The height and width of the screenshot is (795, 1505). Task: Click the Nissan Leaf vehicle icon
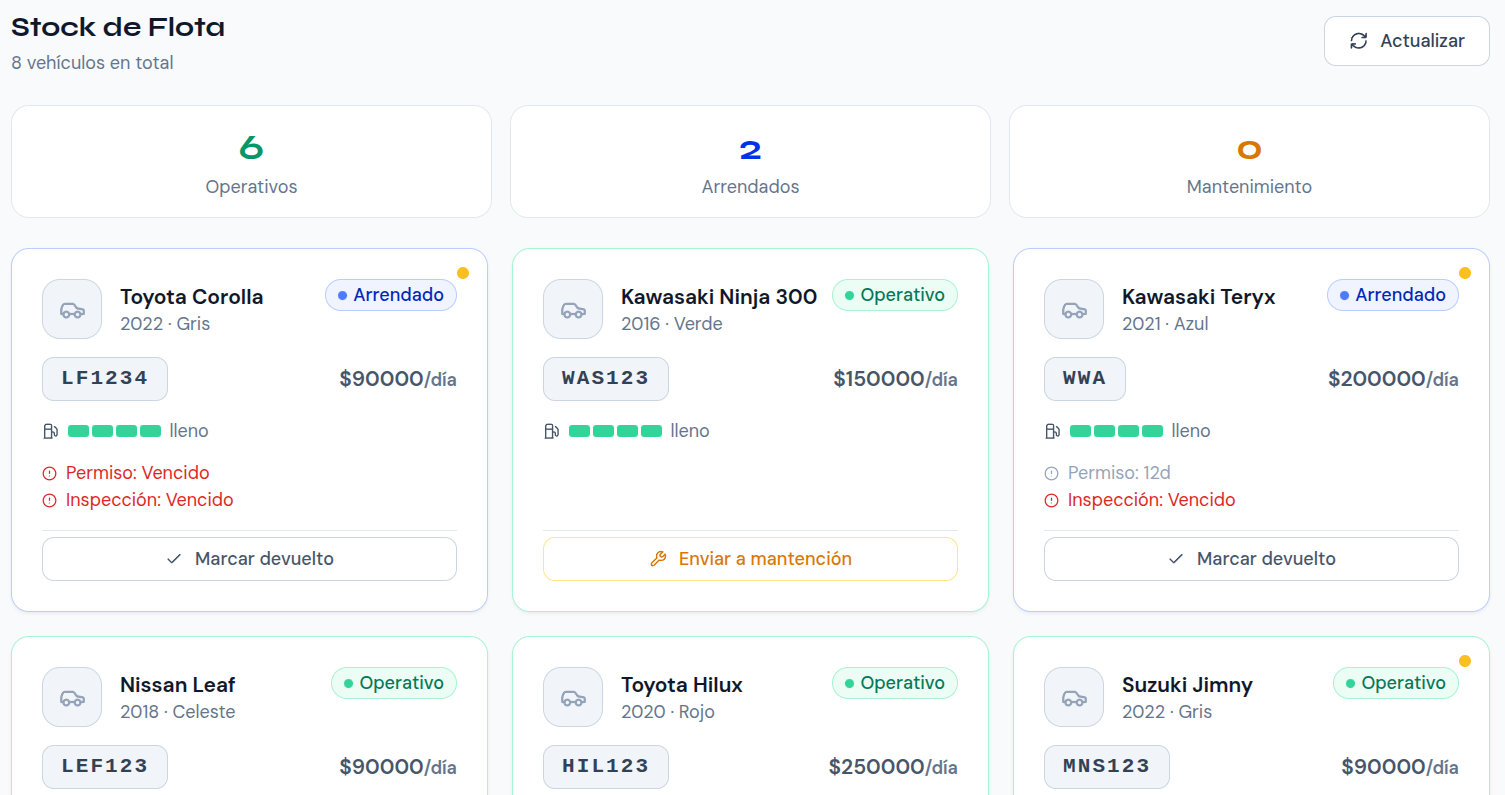[72, 697]
